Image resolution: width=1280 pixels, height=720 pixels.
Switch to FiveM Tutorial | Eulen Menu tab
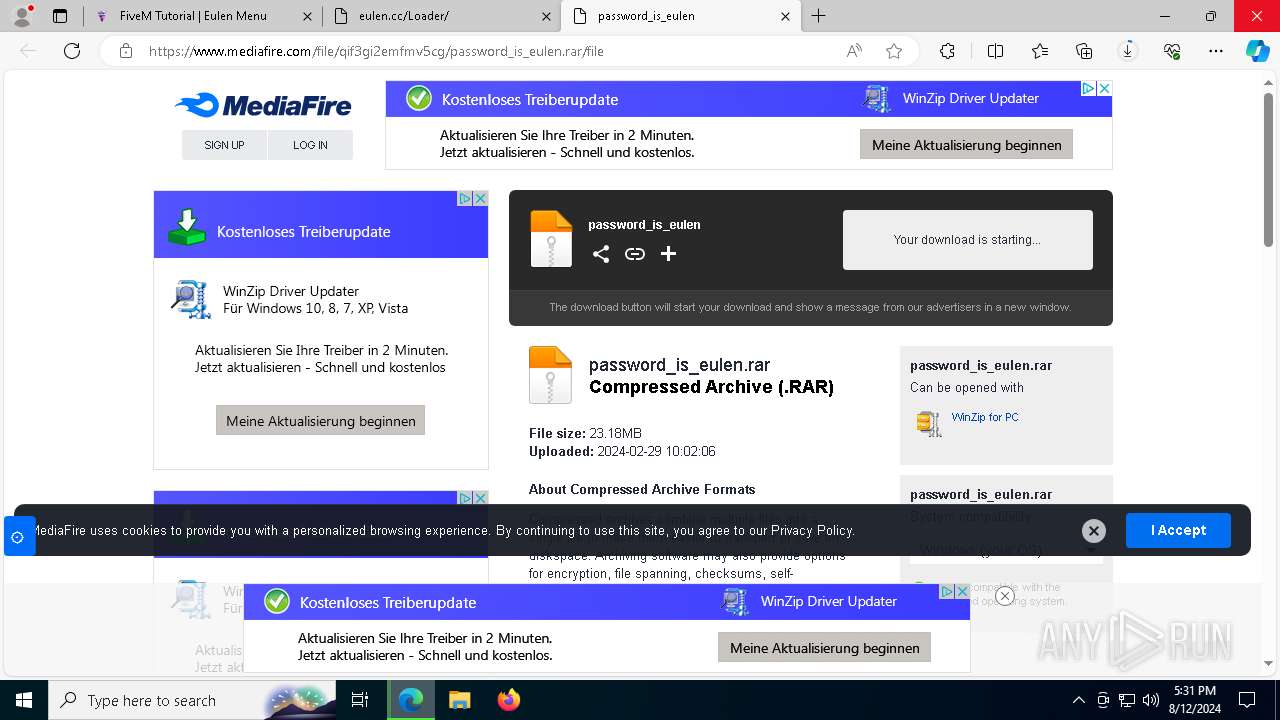(193, 16)
